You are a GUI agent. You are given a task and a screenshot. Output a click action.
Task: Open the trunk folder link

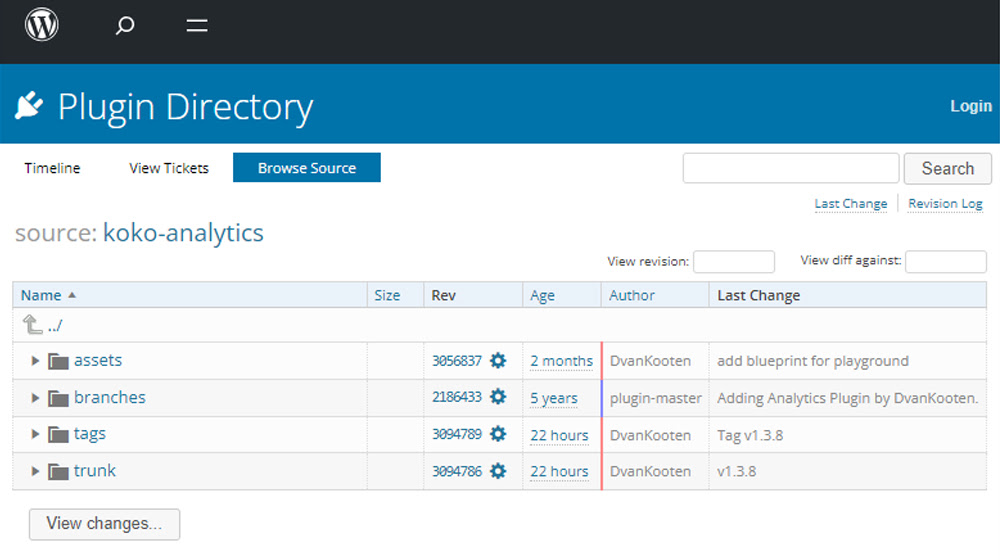coord(95,471)
